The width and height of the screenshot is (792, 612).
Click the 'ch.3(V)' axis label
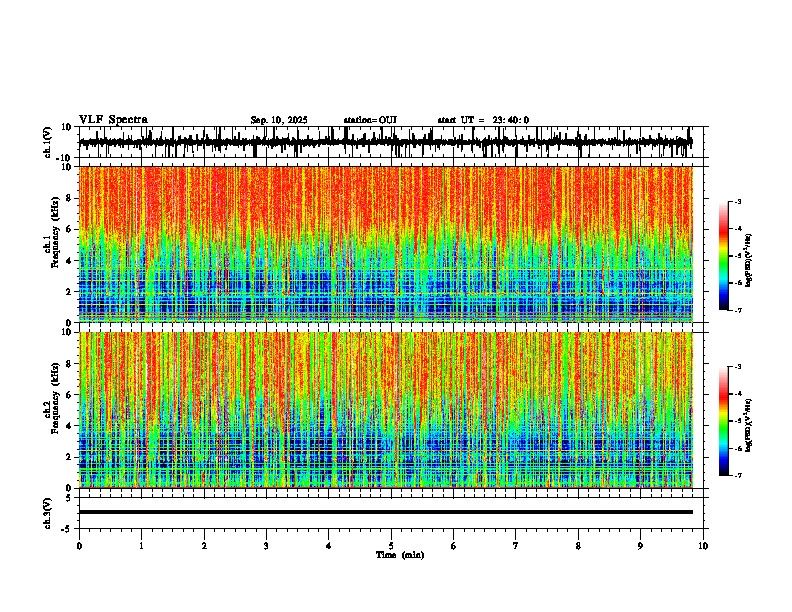pos(48,513)
